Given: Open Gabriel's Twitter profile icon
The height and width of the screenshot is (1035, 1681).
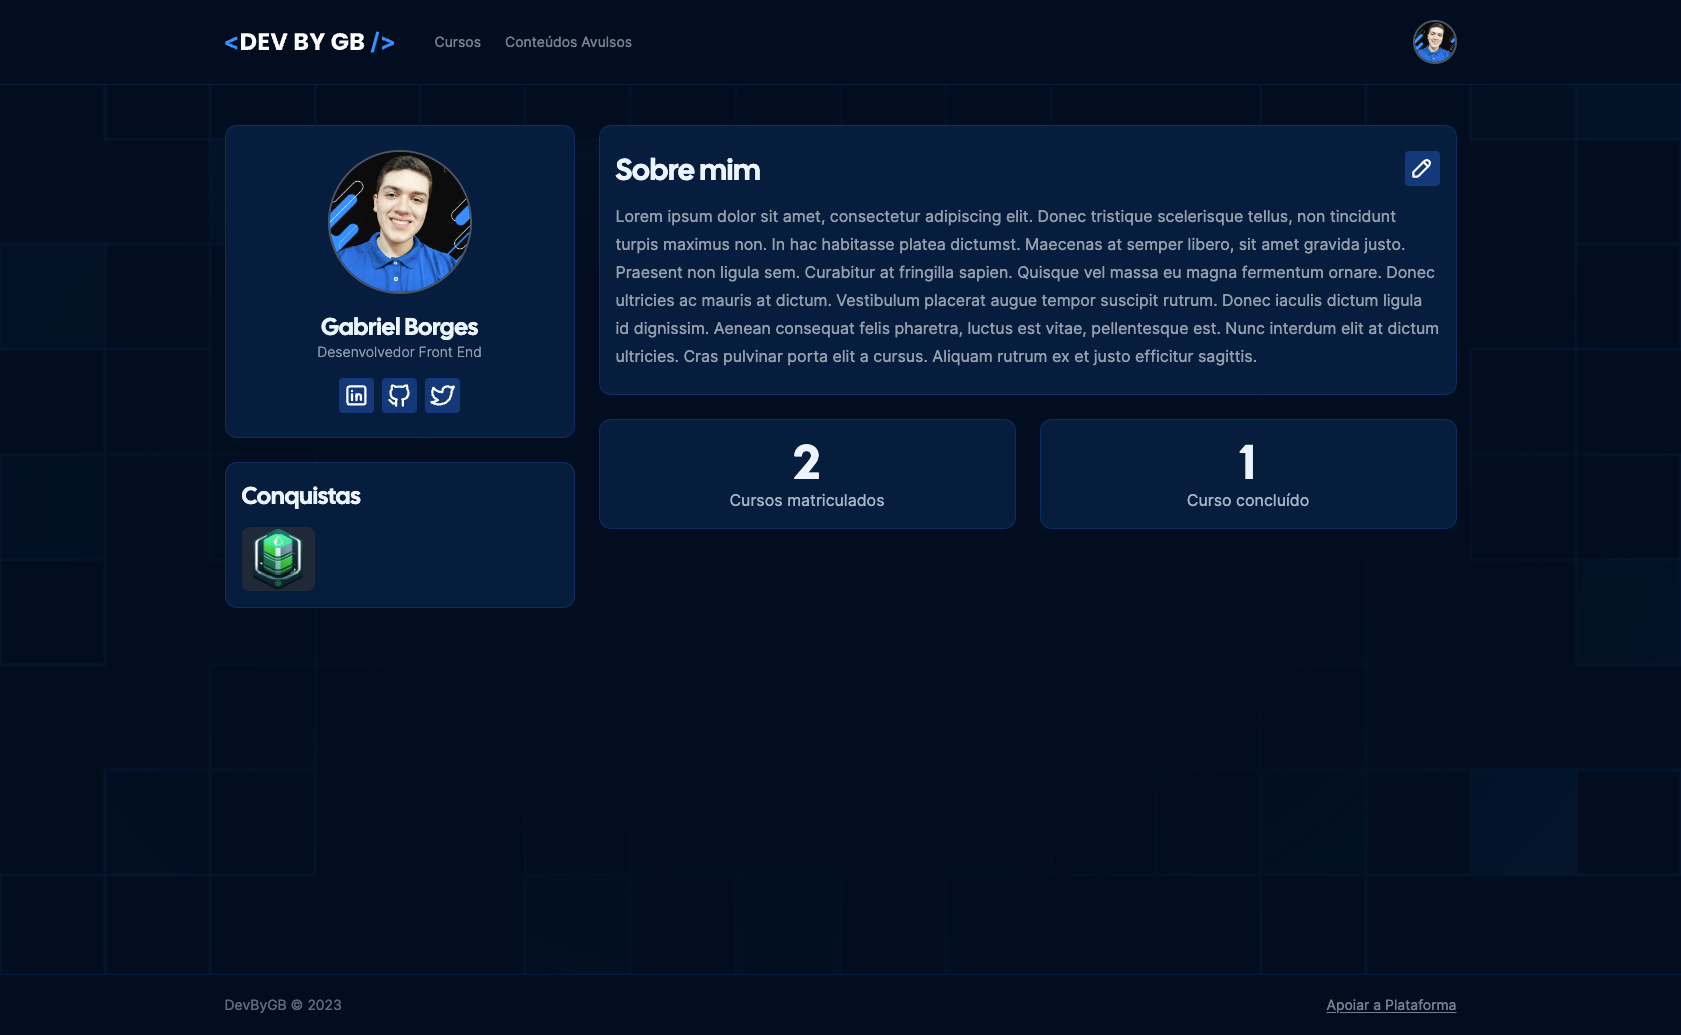Looking at the screenshot, I should 442,395.
